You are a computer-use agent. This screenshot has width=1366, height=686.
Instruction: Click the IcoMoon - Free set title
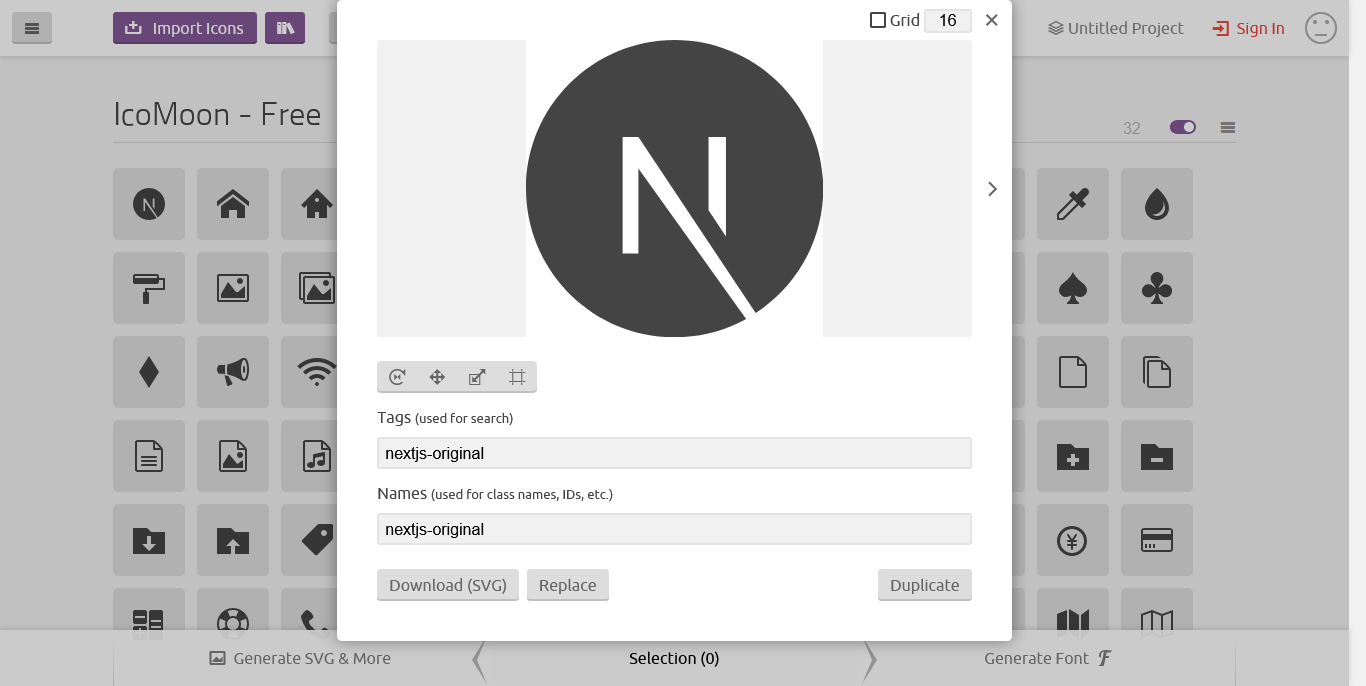tap(217, 115)
